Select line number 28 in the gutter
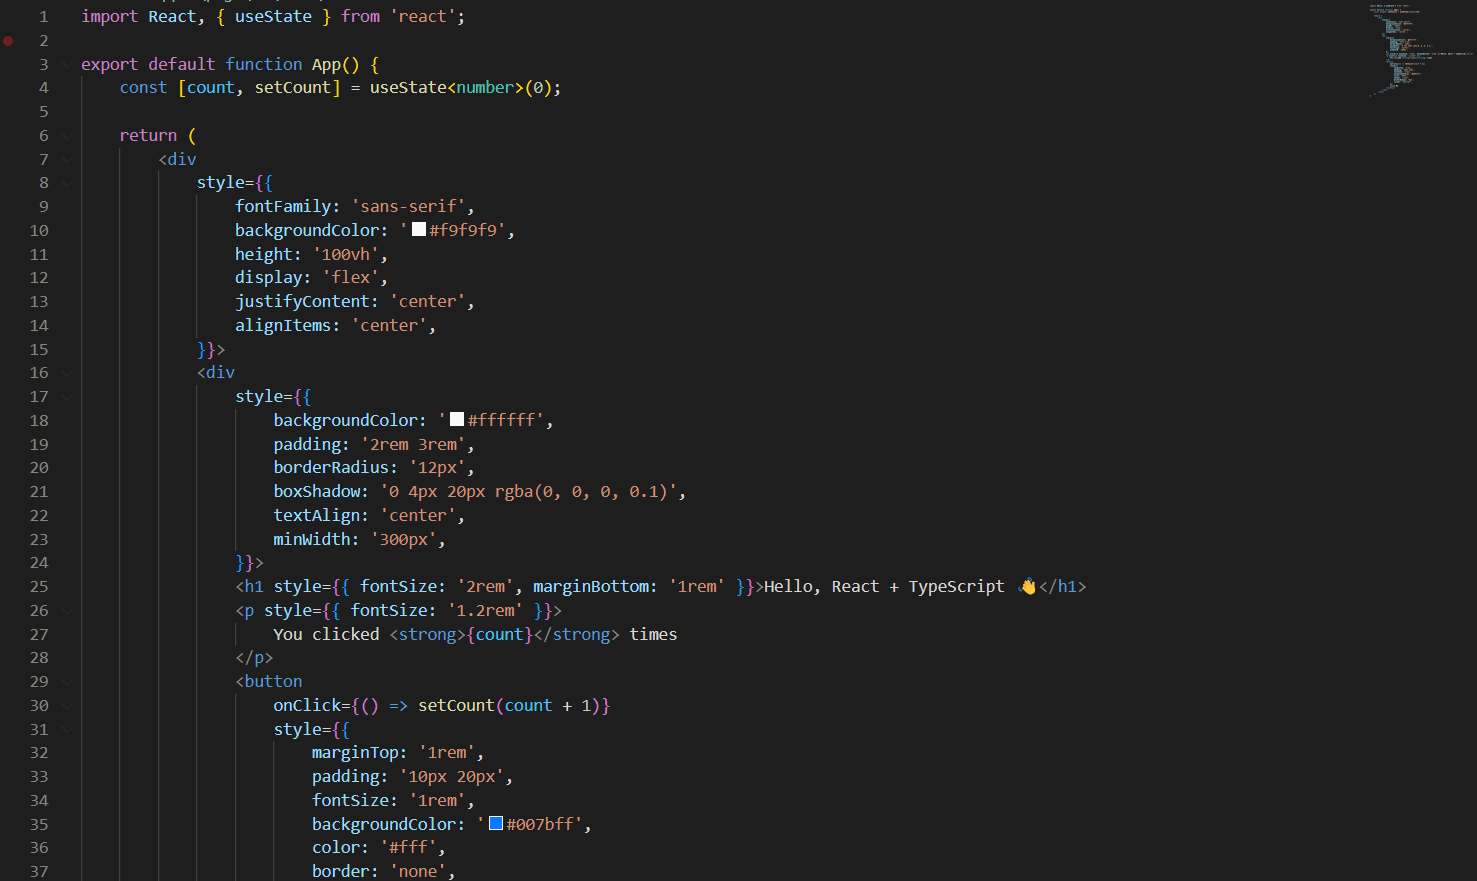Image resolution: width=1477 pixels, height=881 pixels. point(39,658)
